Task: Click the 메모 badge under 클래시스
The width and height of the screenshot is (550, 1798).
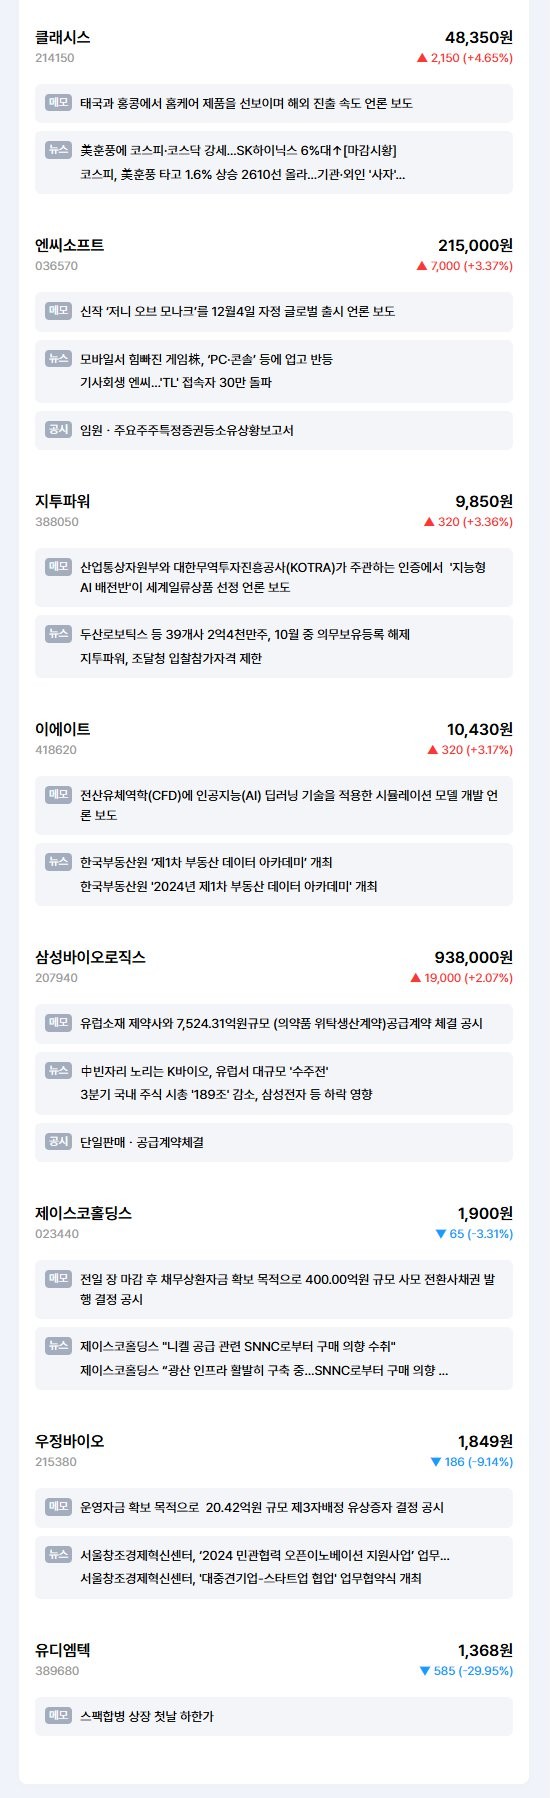Action: pos(58,102)
